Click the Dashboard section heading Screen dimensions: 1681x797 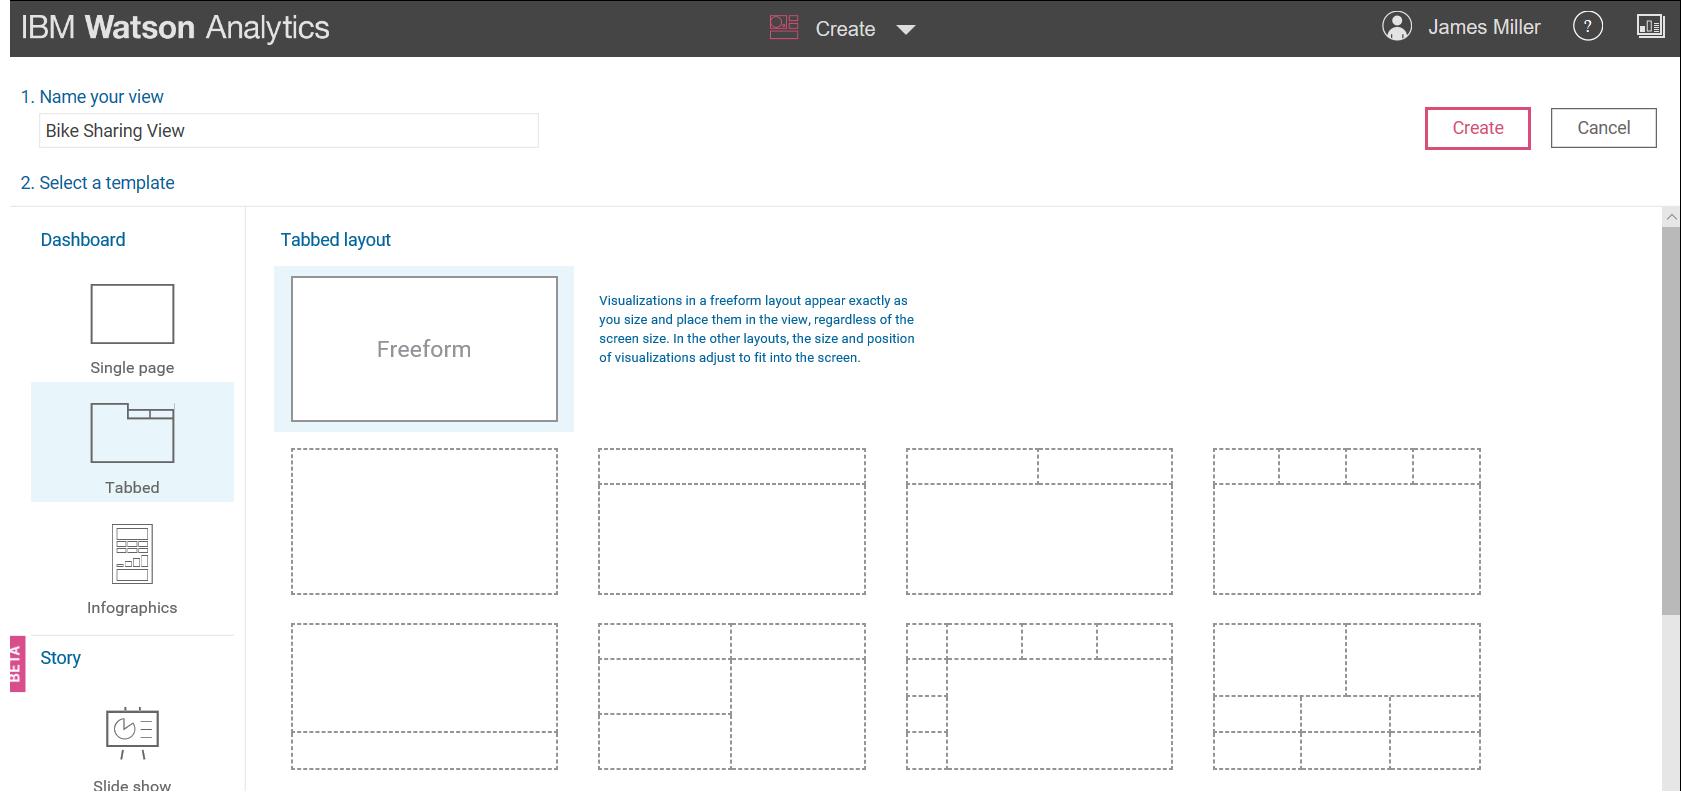click(x=83, y=240)
